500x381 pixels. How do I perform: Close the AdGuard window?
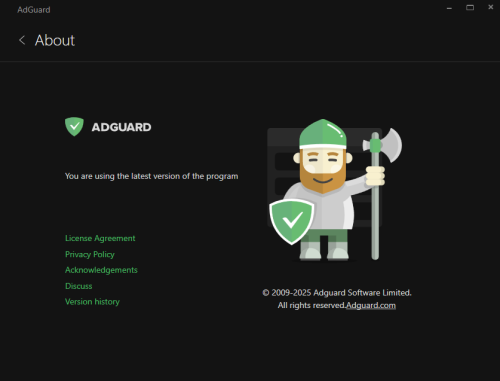tap(491, 7)
